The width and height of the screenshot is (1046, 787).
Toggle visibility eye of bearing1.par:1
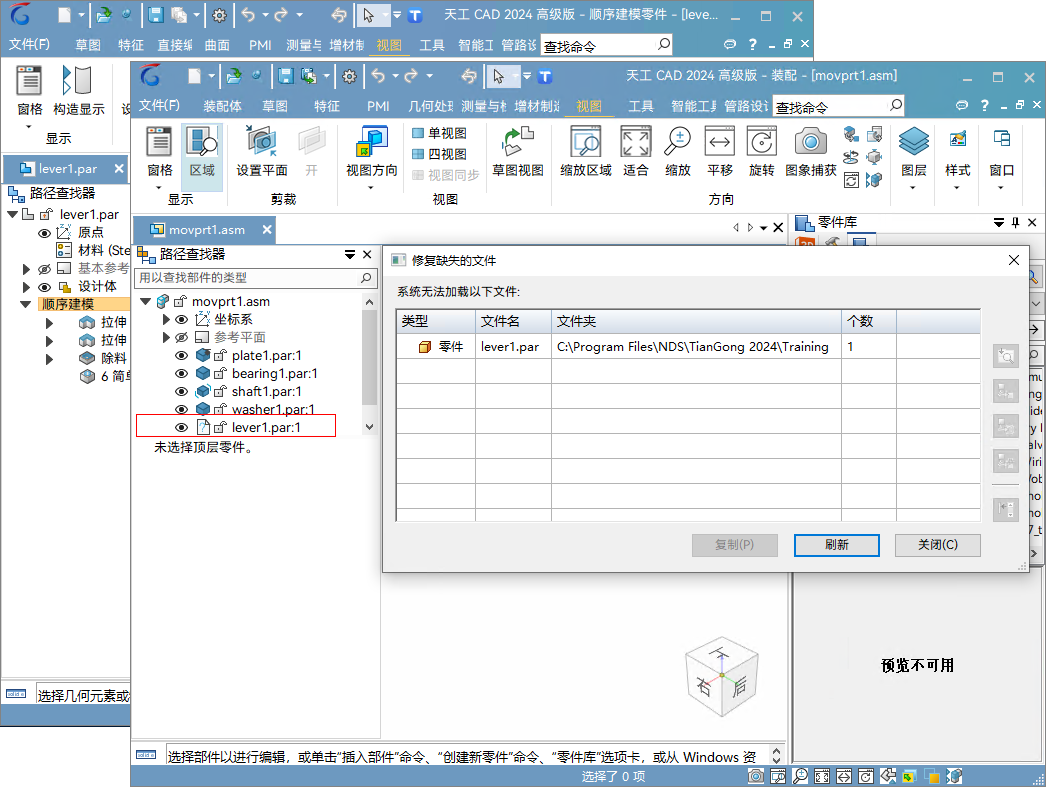point(181,373)
